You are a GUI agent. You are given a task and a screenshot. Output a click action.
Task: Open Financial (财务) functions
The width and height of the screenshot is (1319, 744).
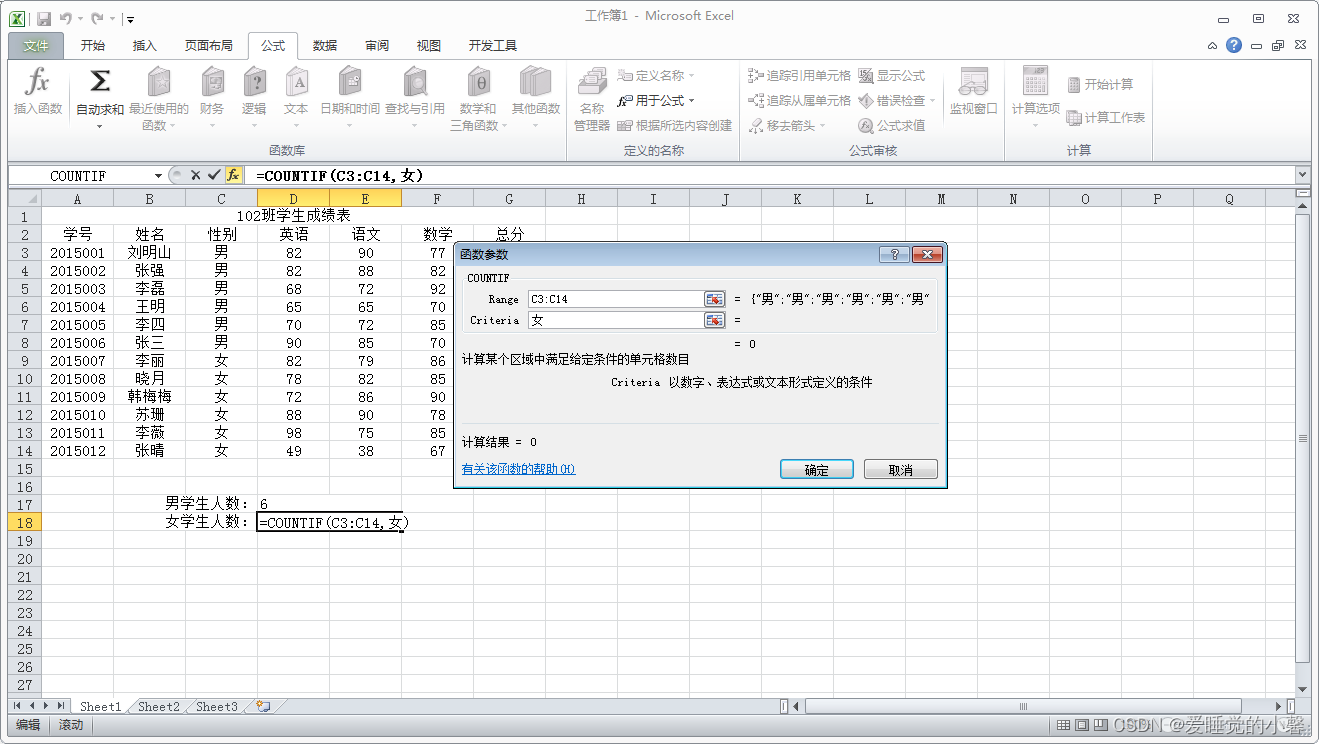212,98
